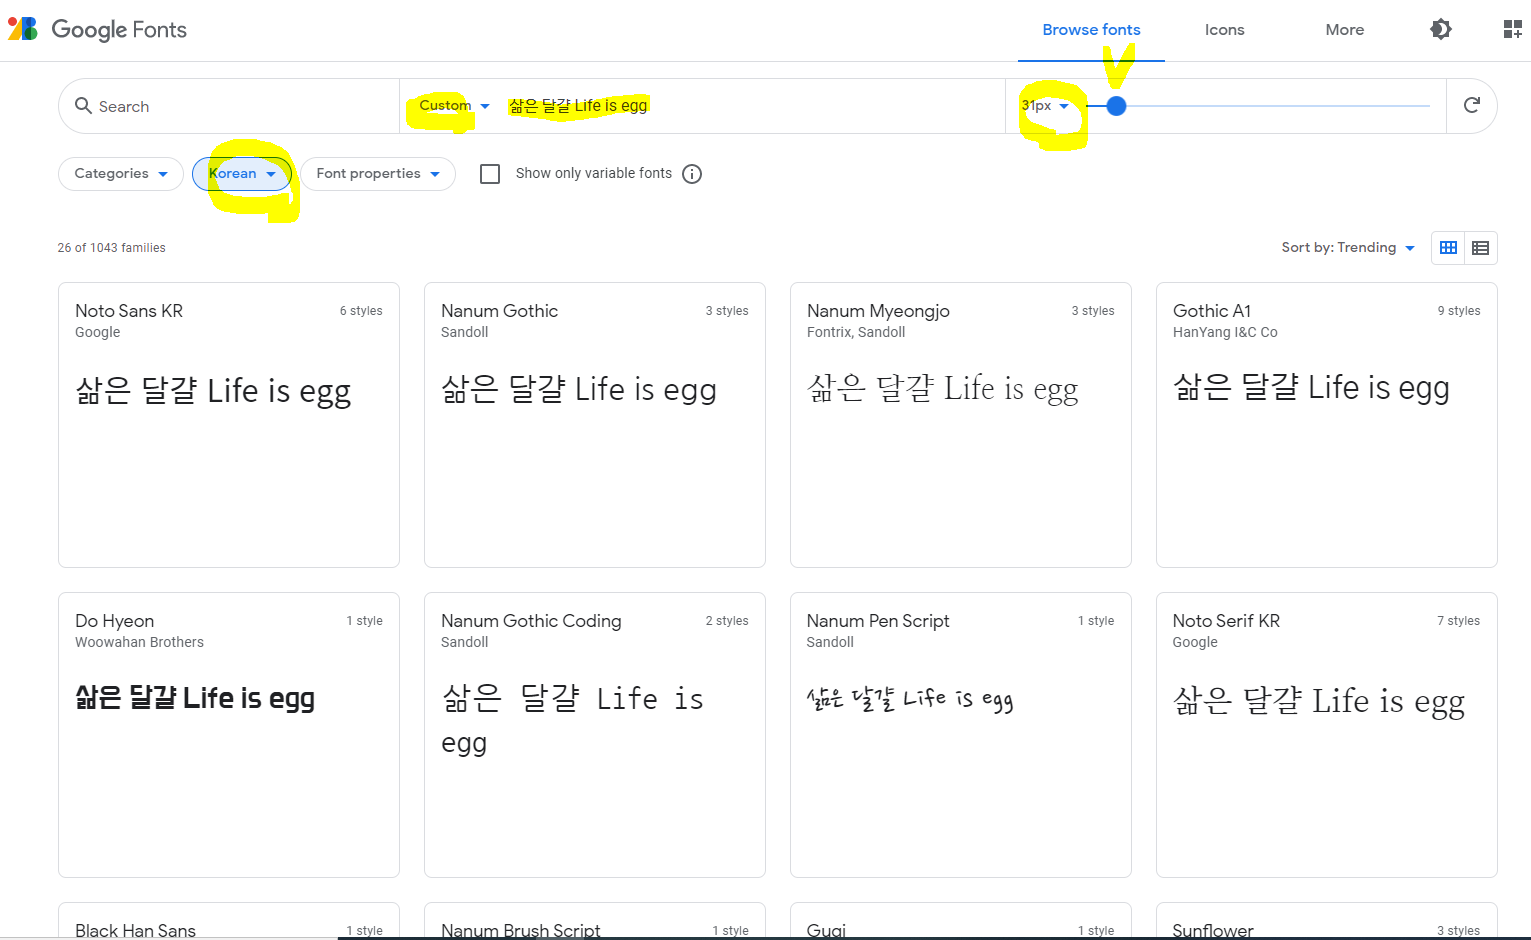Open the Noto Serif KR font card
Viewport: 1531px width, 940px height.
point(1327,735)
